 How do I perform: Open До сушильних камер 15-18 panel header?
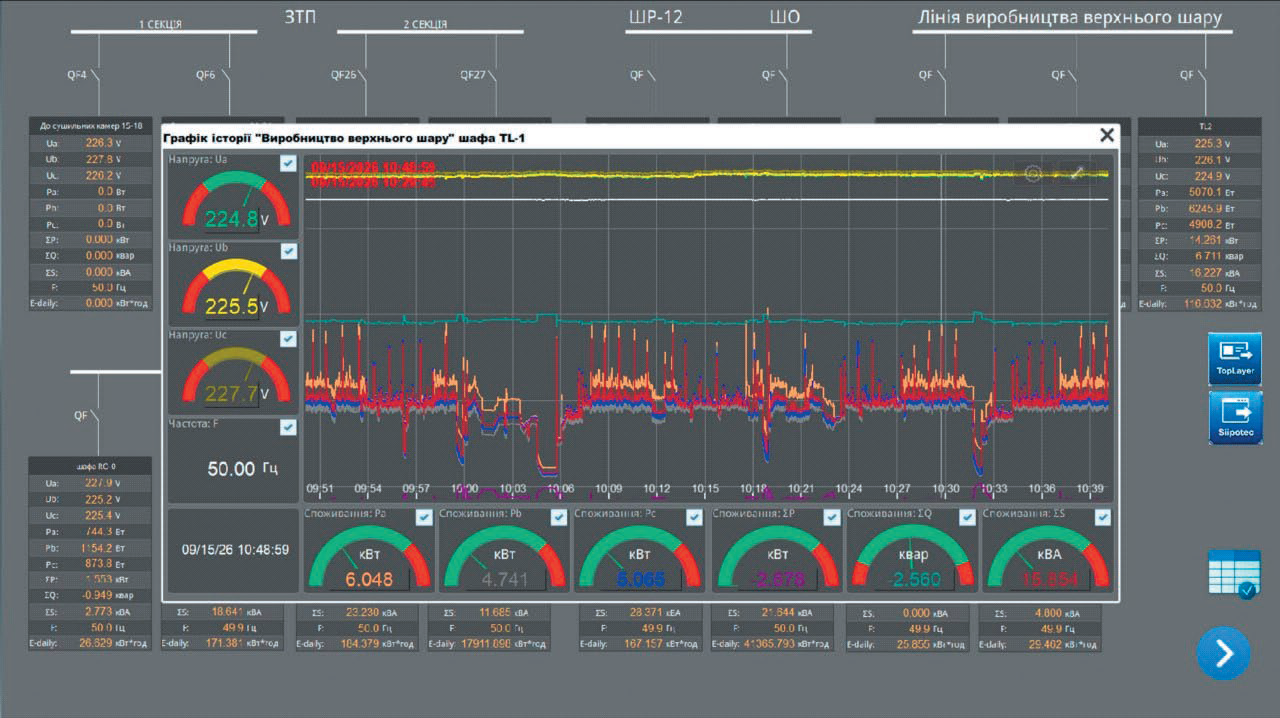91,127
